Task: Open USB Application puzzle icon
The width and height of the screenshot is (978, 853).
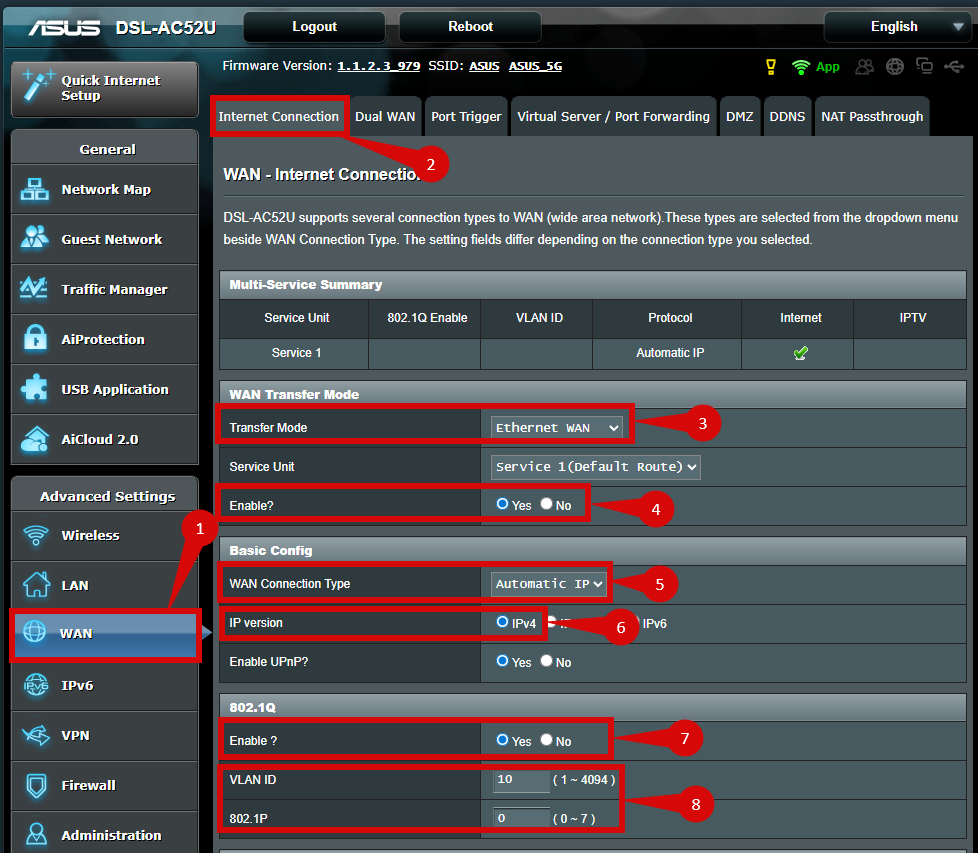Action: pyautogui.click(x=35, y=389)
